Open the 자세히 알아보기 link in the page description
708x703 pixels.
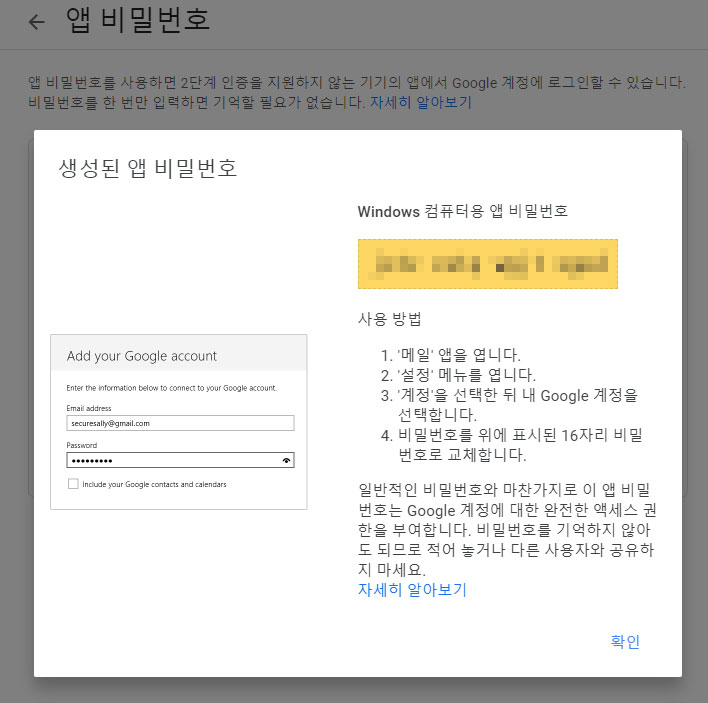pyautogui.click(x=420, y=102)
